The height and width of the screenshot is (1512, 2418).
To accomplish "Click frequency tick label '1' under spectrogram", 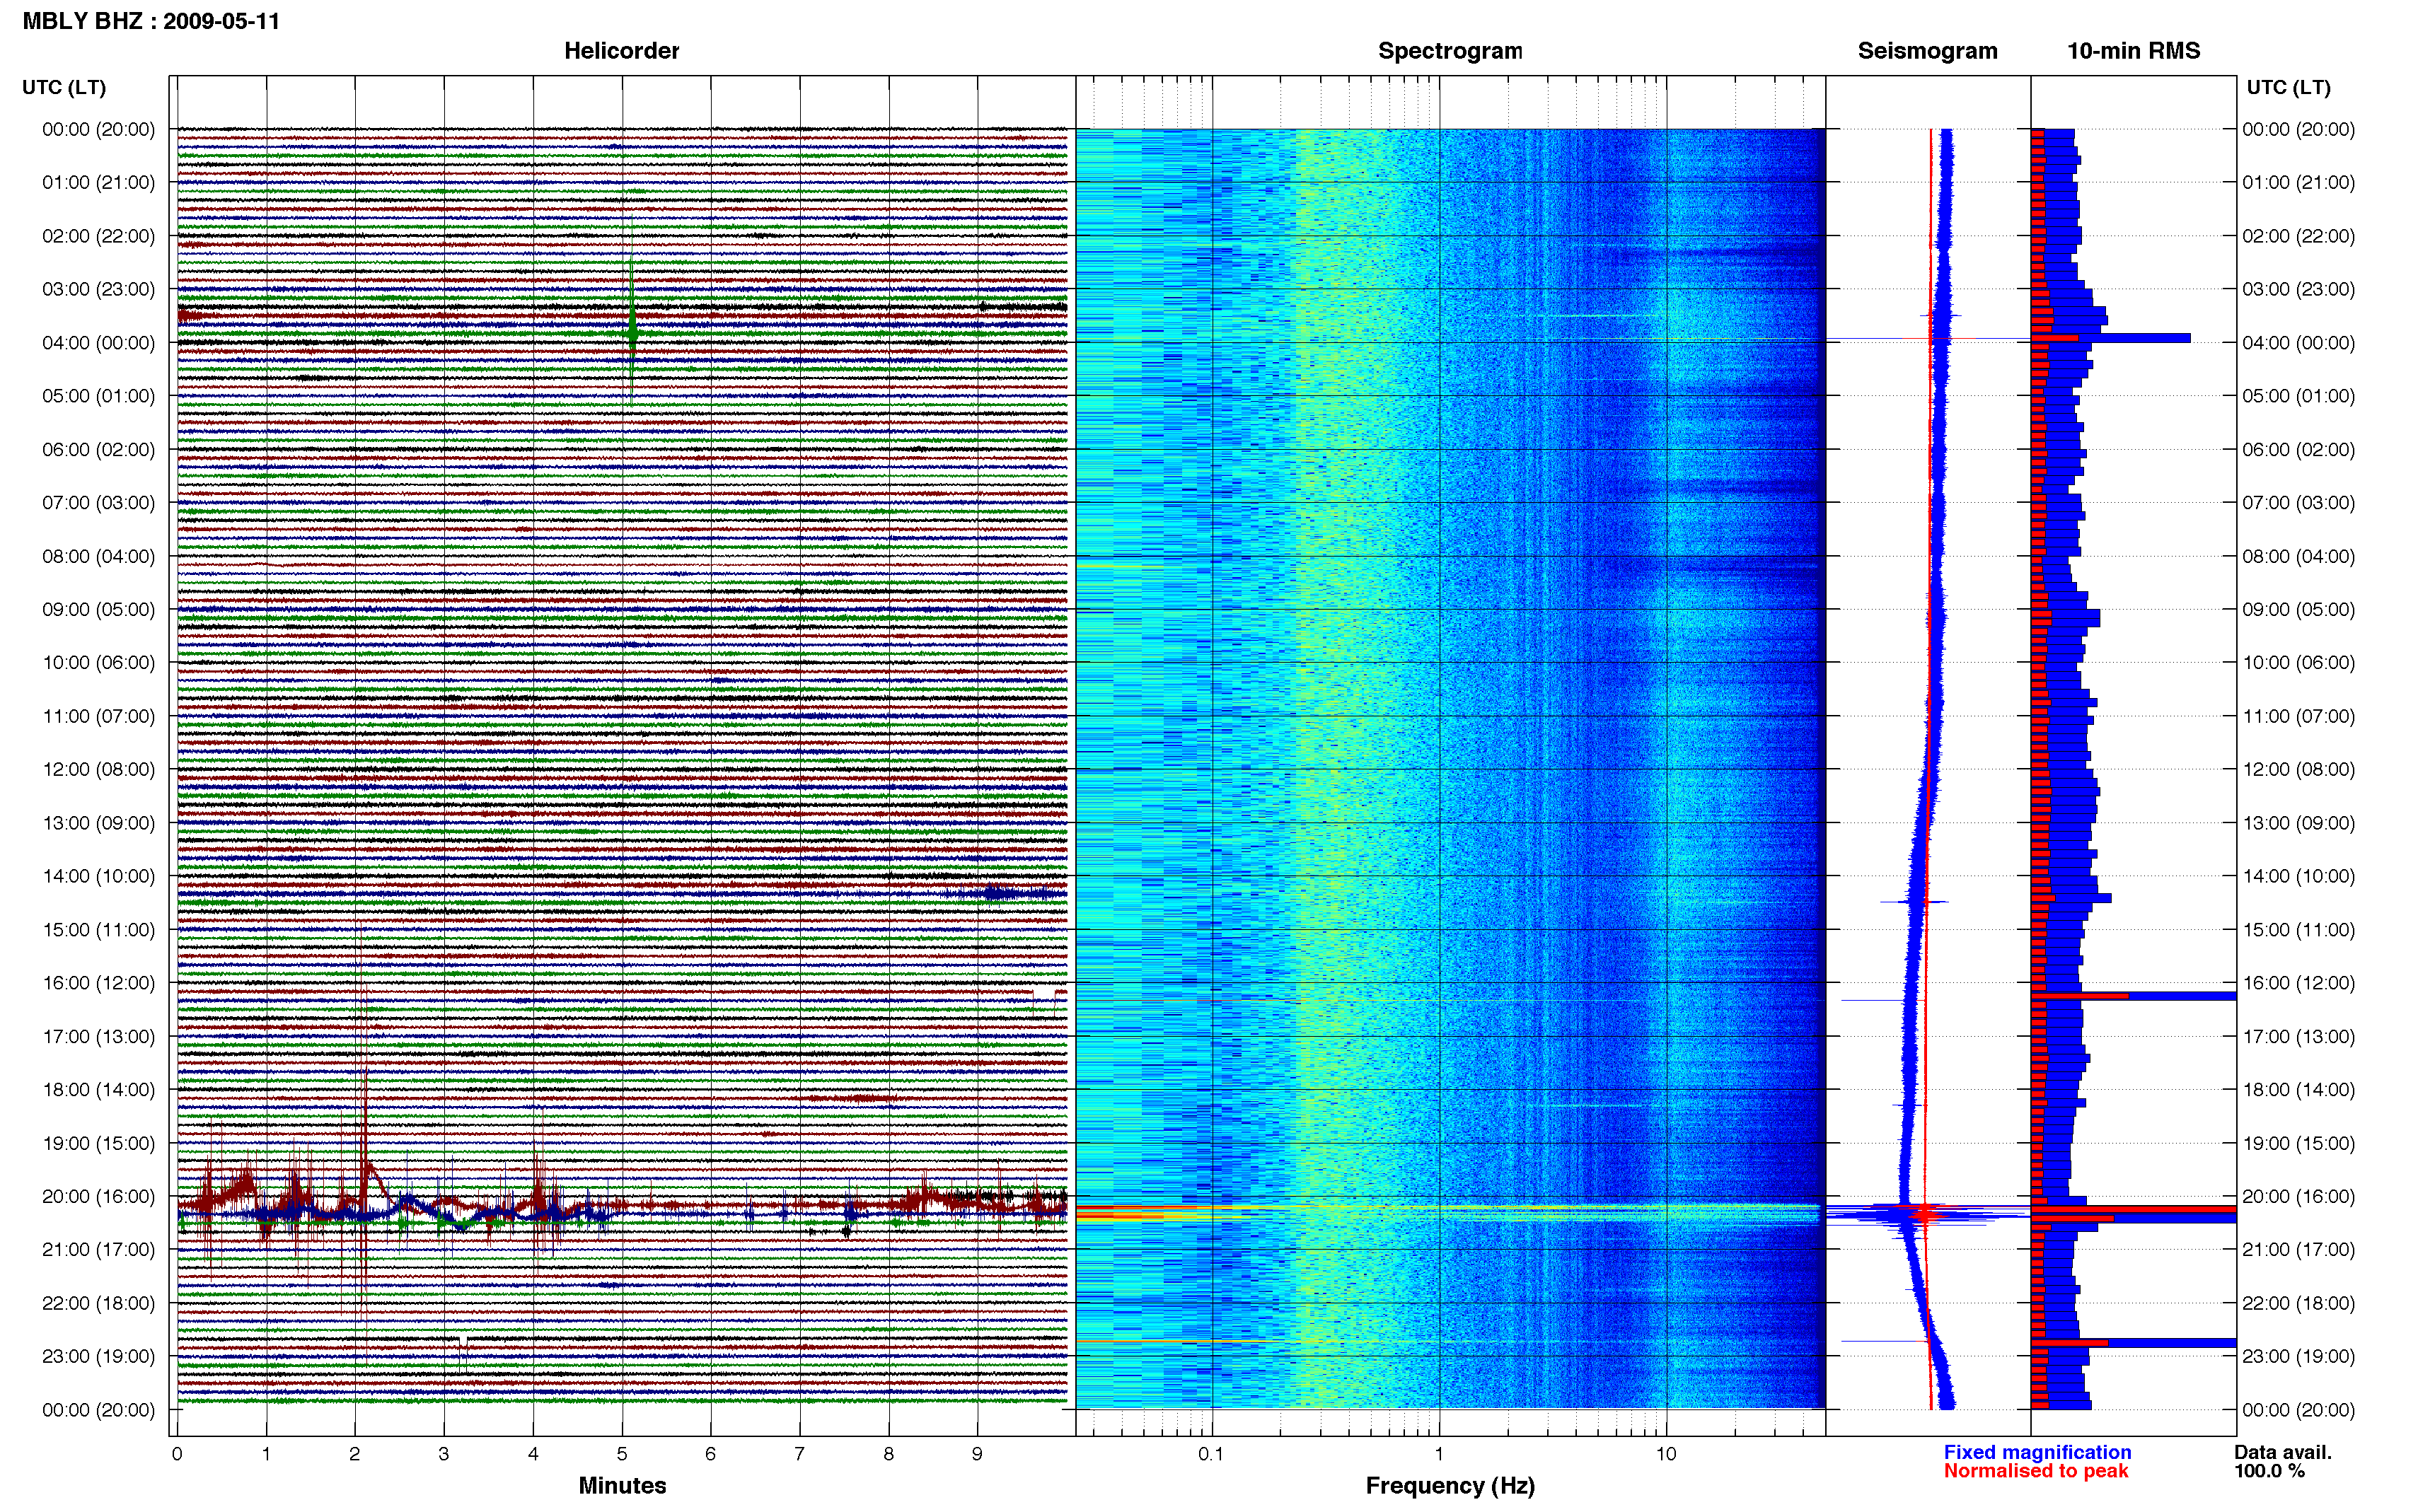I will 1439,1454.
